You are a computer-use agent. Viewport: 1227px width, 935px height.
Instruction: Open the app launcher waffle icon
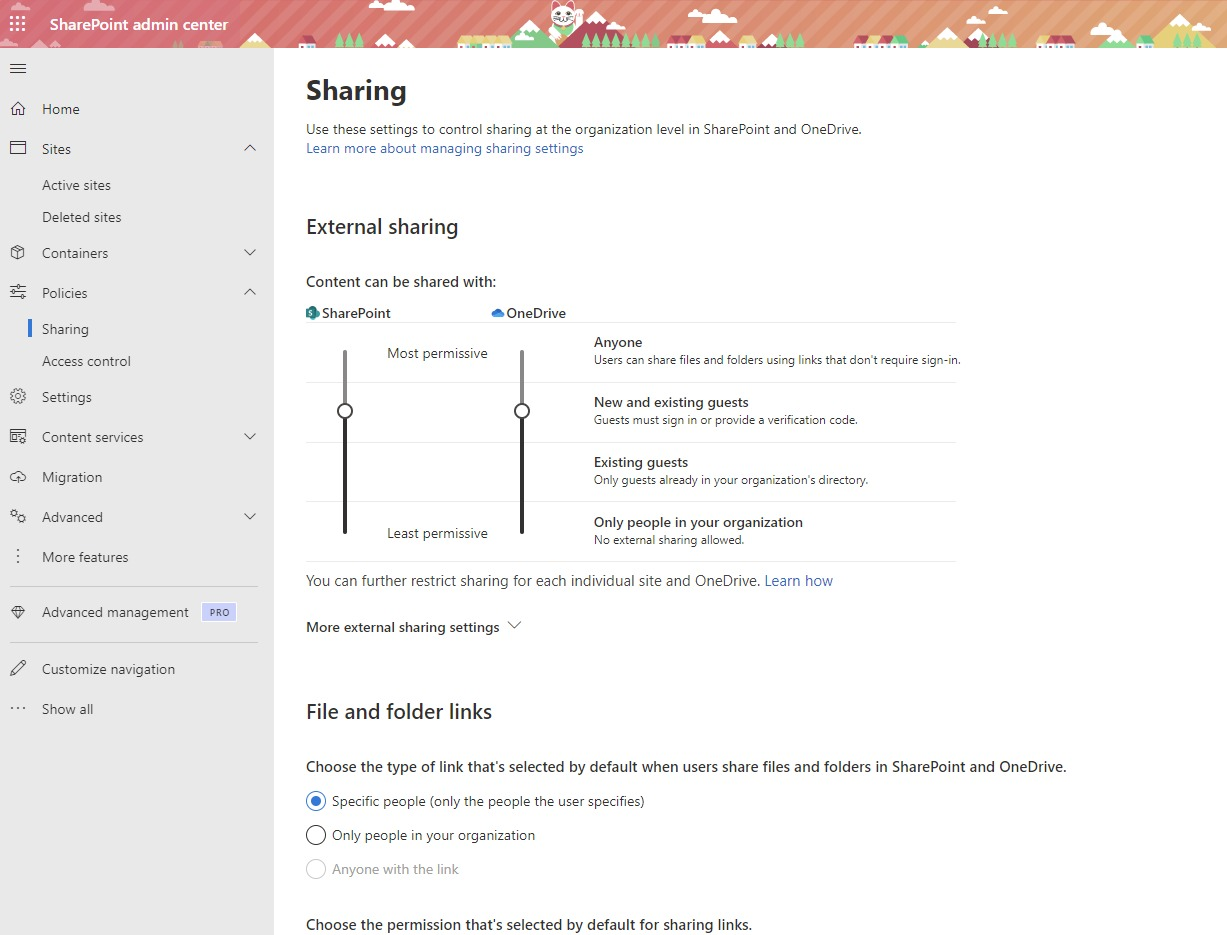[x=18, y=24]
